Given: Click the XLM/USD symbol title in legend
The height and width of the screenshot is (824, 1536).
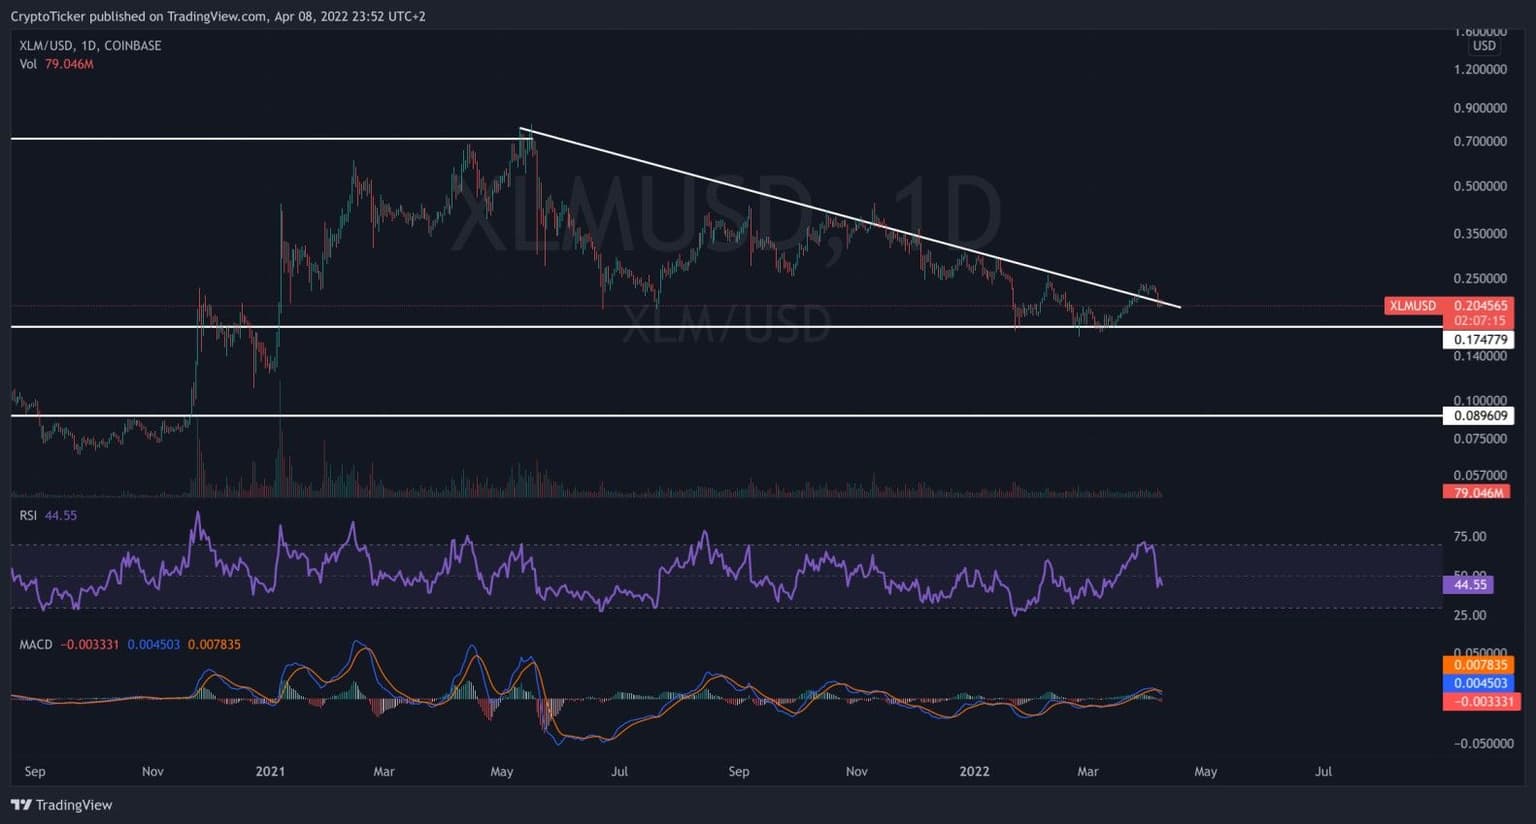Looking at the screenshot, I should click(90, 46).
